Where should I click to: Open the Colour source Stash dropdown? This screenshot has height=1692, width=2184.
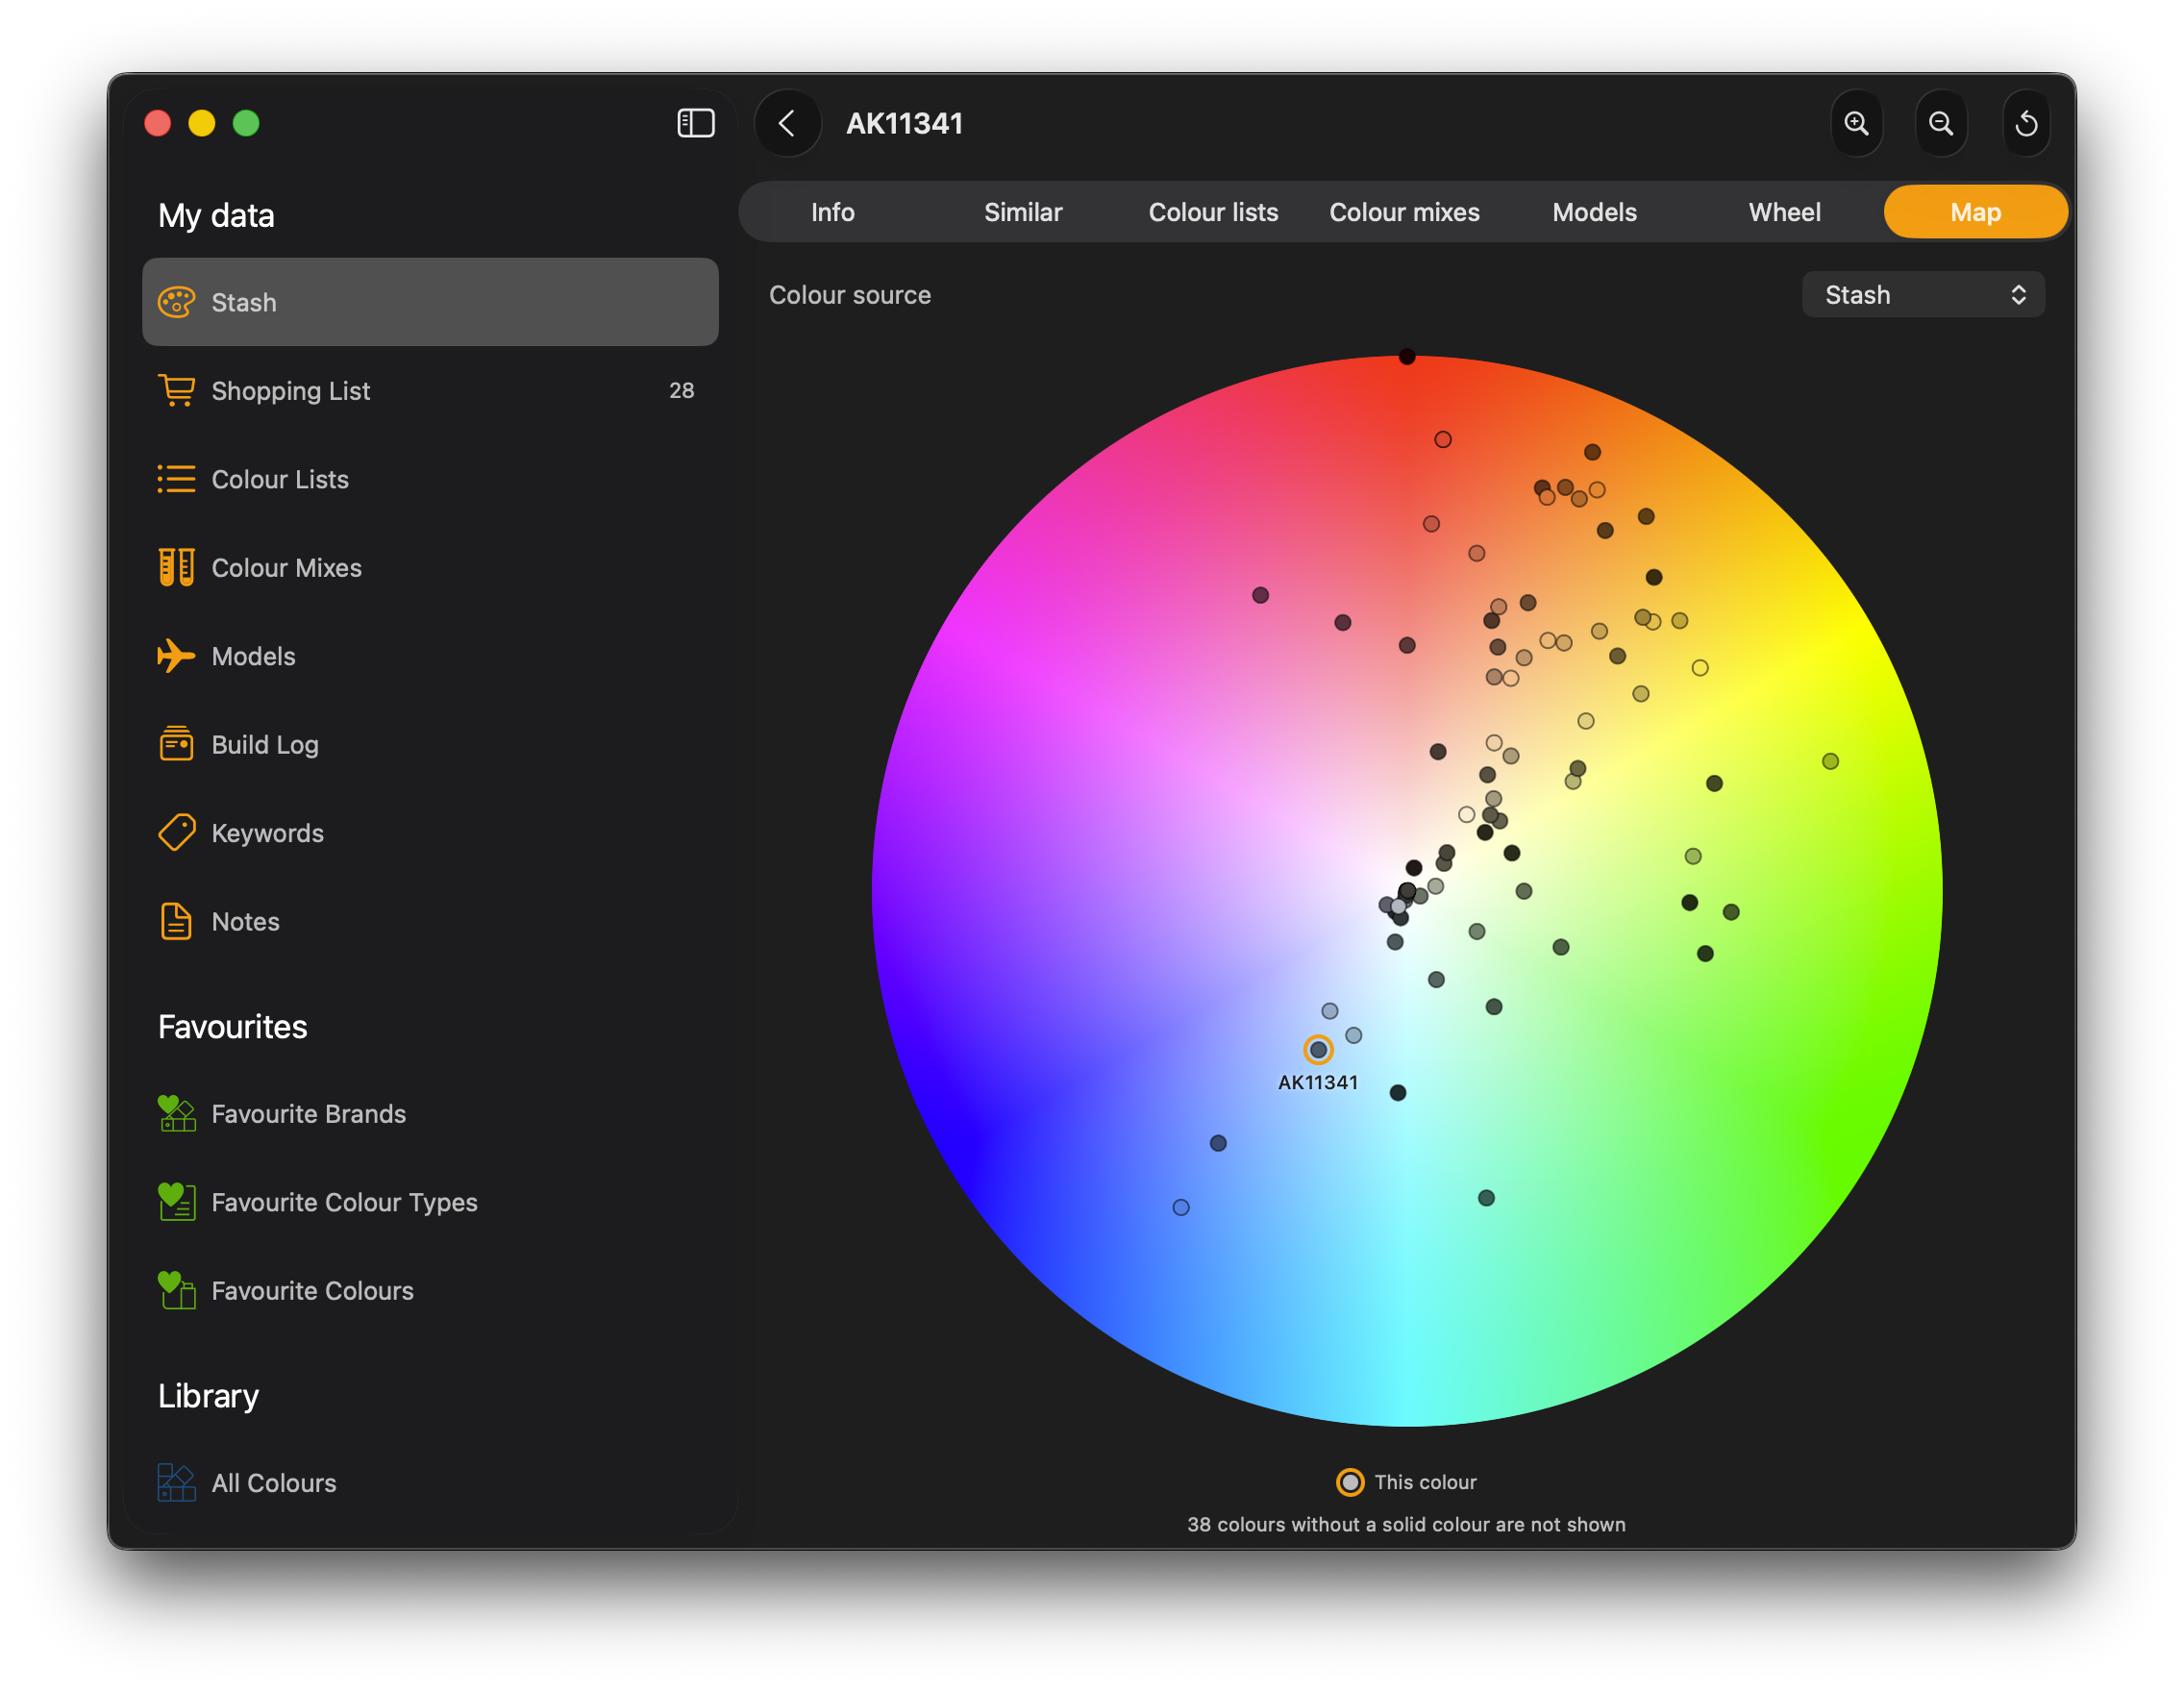point(1922,295)
